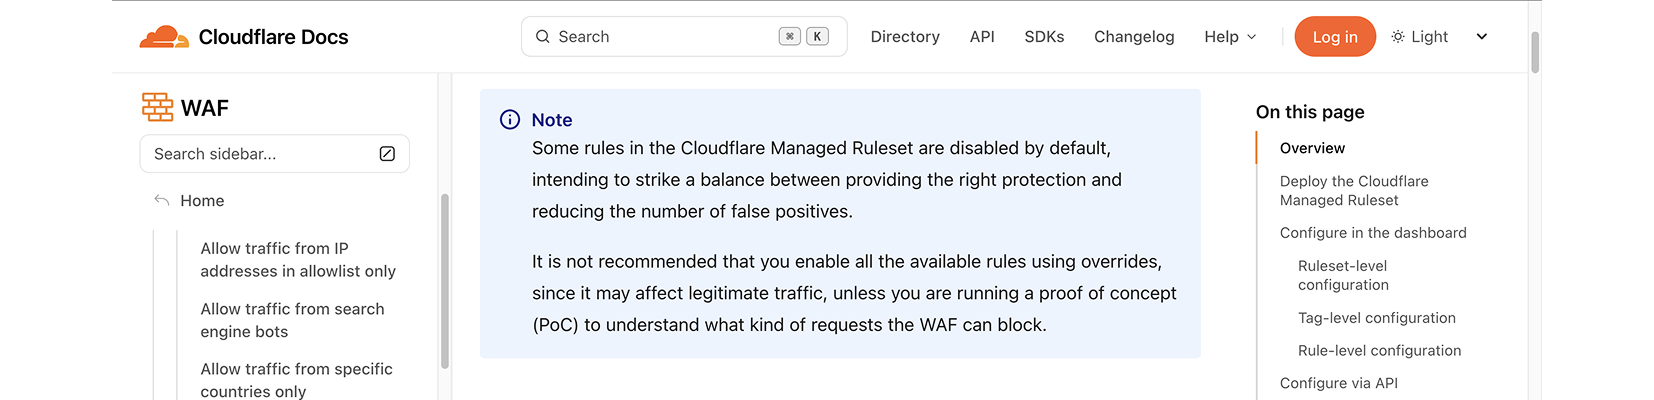Viewport: 1654px width, 400px height.
Task: Open the theme chevron dropdown
Action: click(x=1482, y=37)
